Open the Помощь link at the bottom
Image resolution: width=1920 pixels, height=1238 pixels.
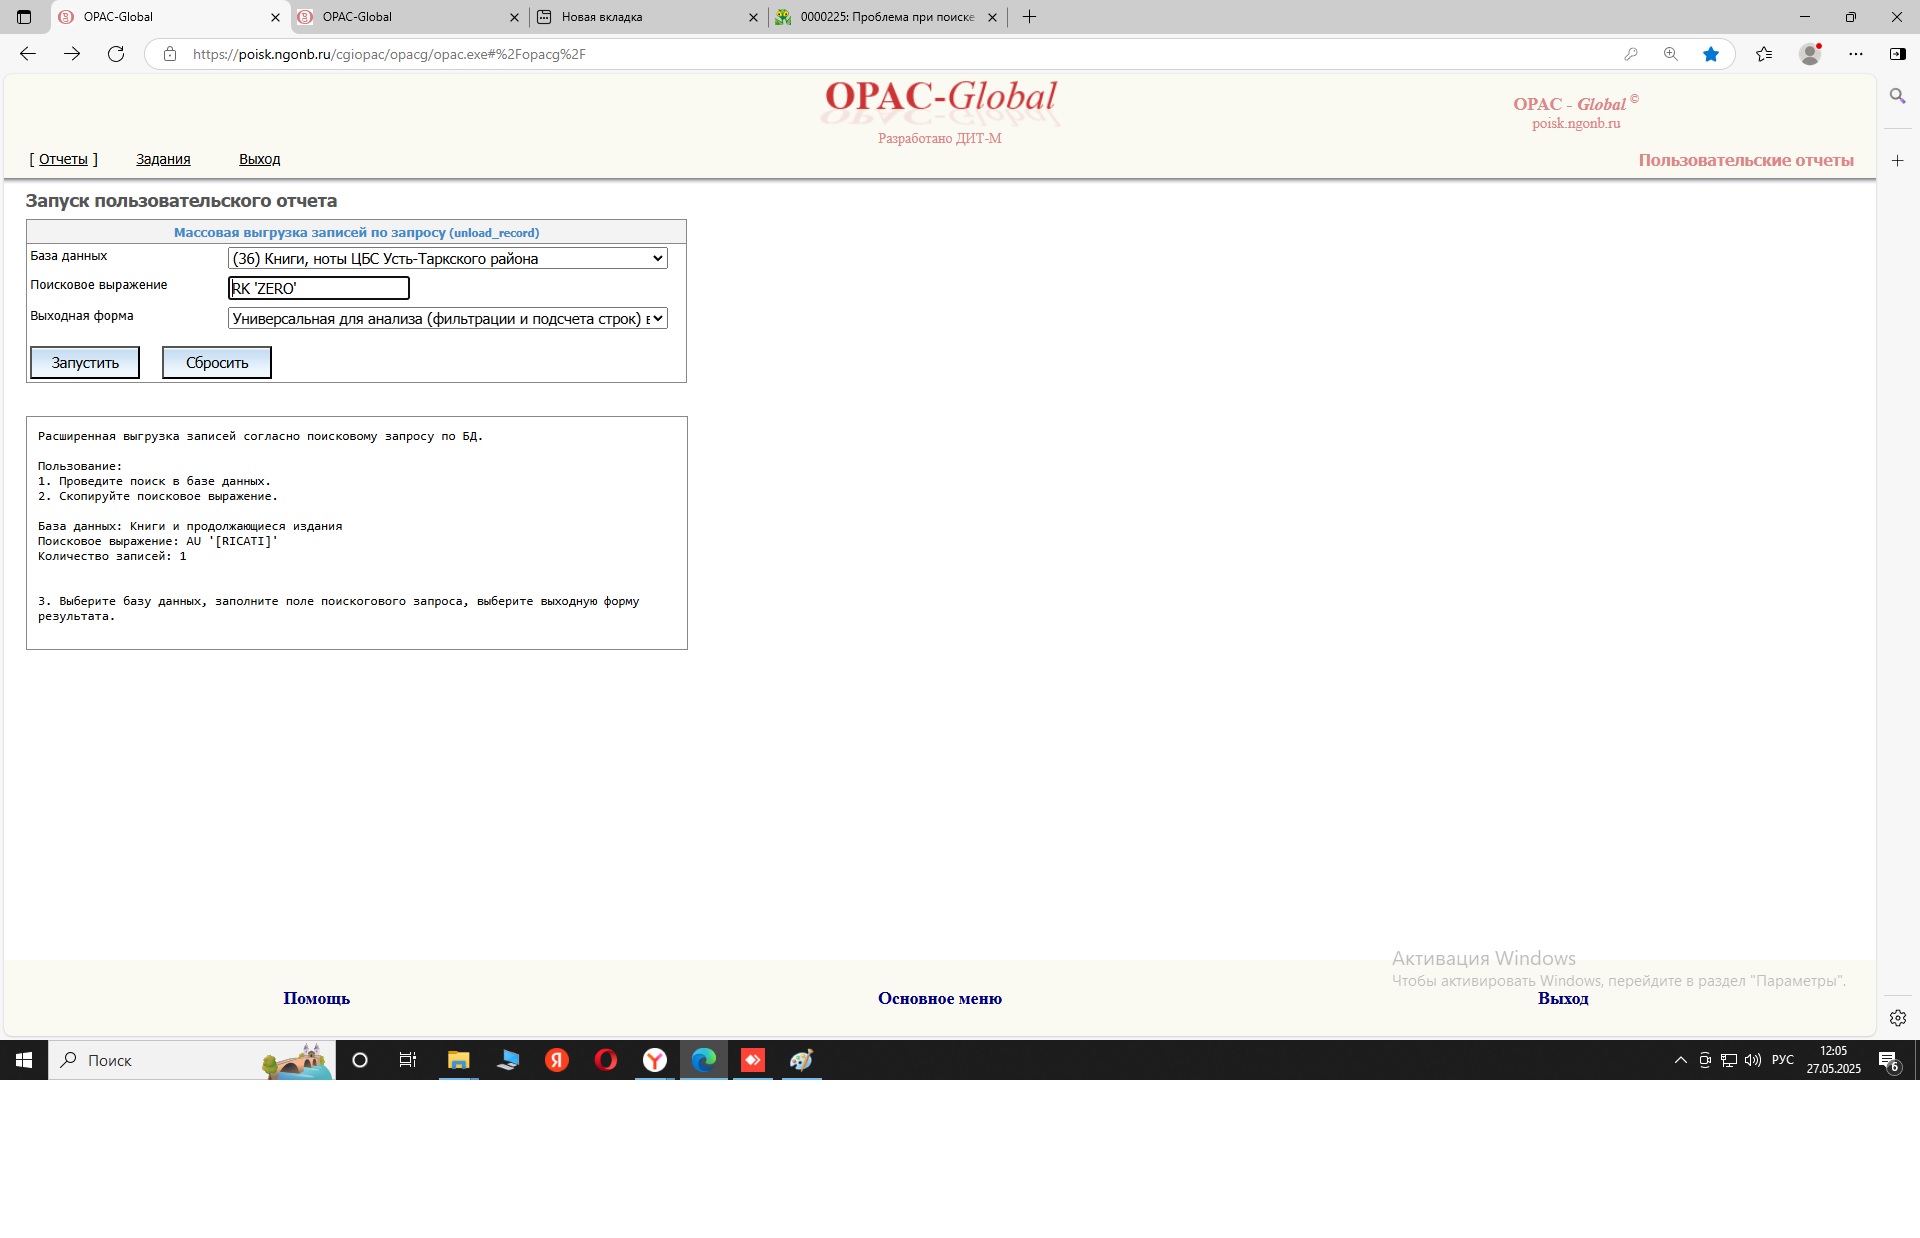click(x=316, y=998)
